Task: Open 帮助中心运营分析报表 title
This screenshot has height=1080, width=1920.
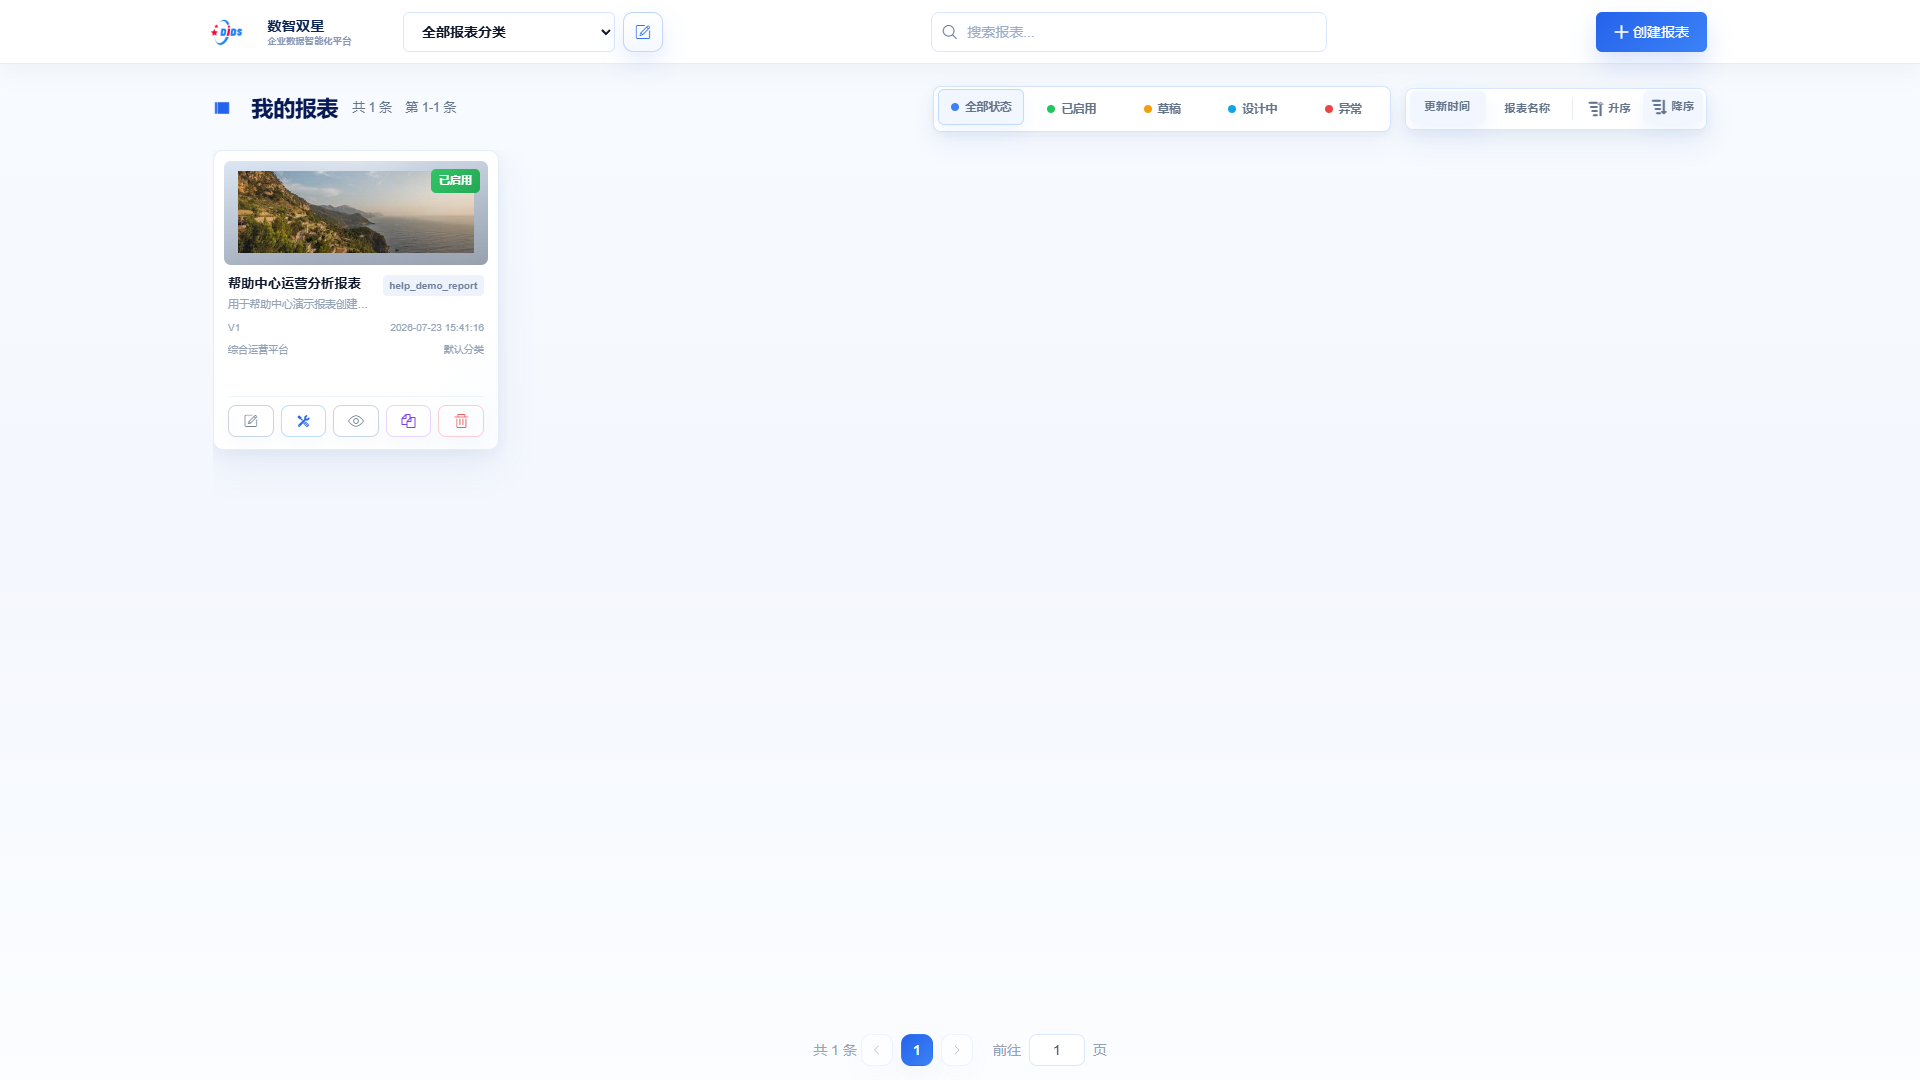Action: [x=294, y=284]
